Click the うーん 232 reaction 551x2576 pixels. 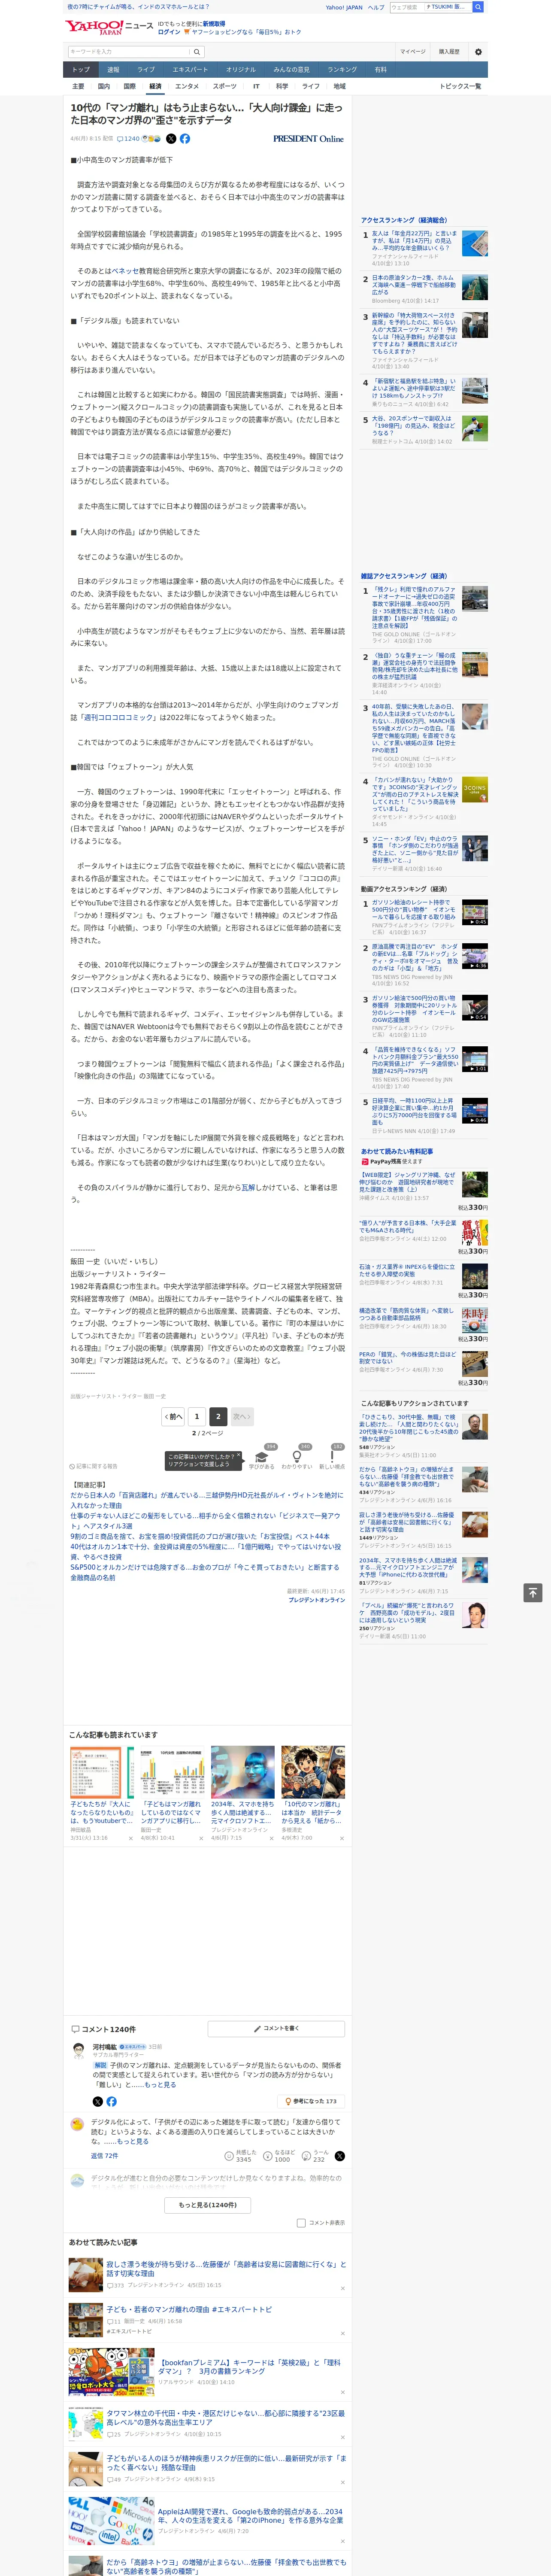coord(315,2156)
